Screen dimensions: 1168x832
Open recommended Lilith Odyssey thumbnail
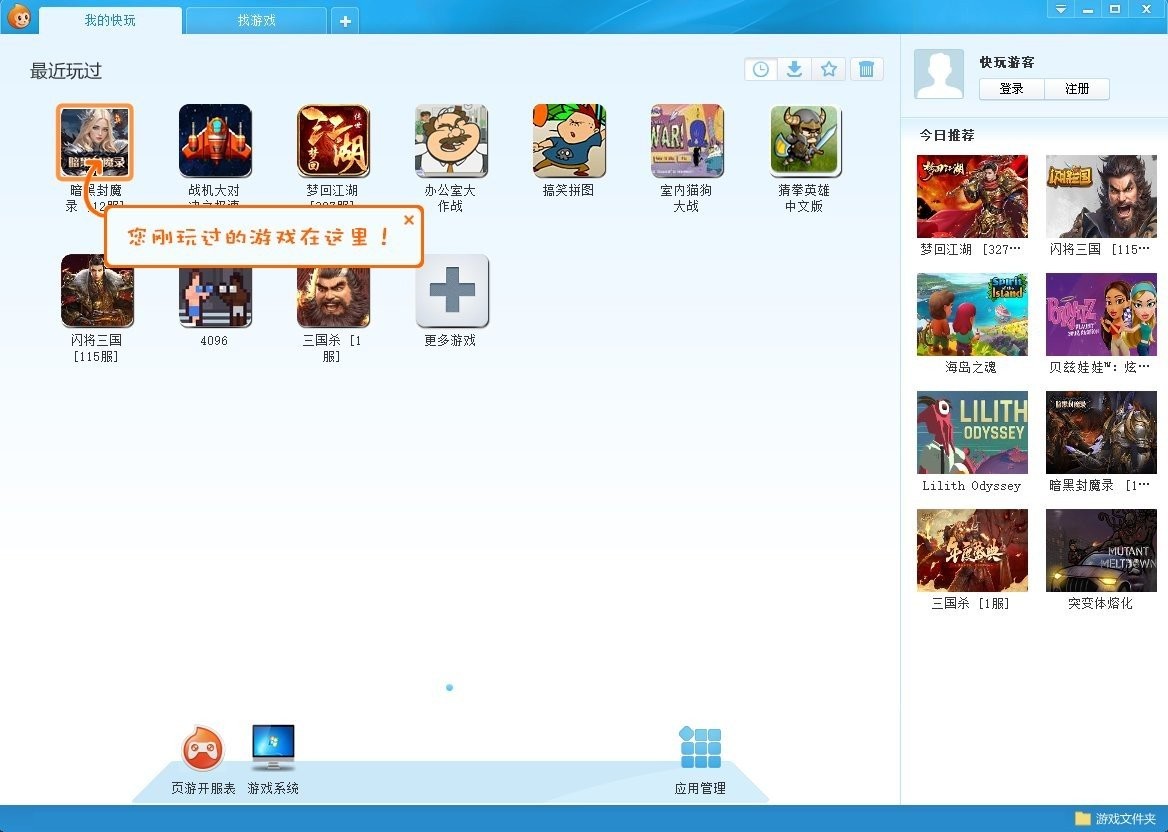point(972,433)
